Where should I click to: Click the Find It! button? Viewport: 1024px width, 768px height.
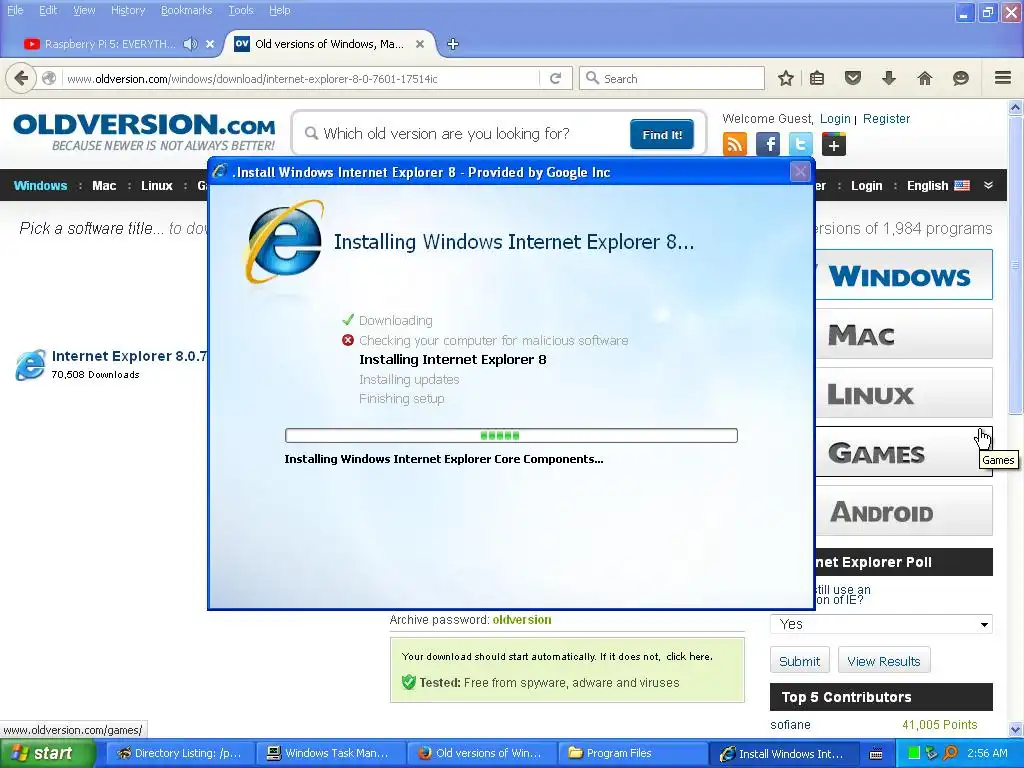pyautogui.click(x=662, y=135)
